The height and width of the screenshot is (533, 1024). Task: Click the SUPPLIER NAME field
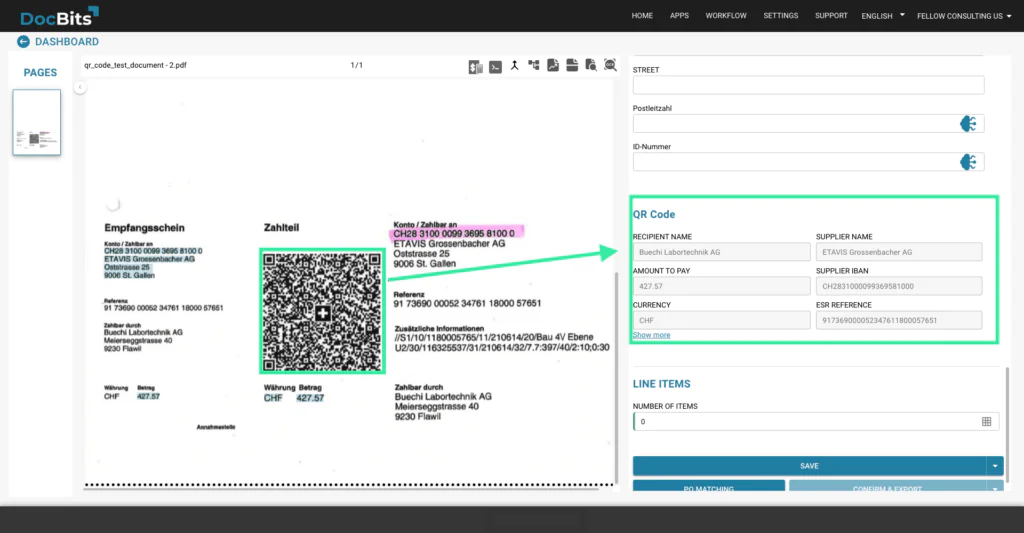[x=899, y=252]
